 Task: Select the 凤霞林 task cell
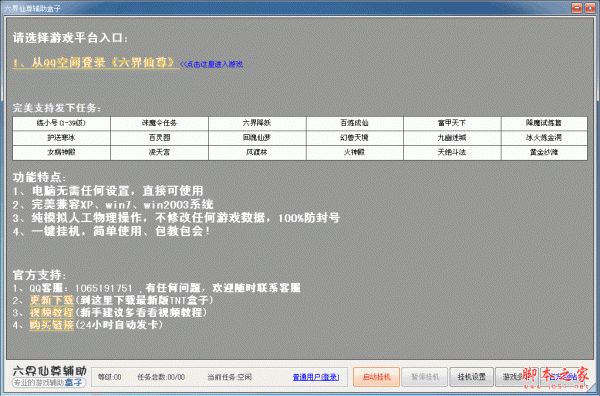point(257,153)
